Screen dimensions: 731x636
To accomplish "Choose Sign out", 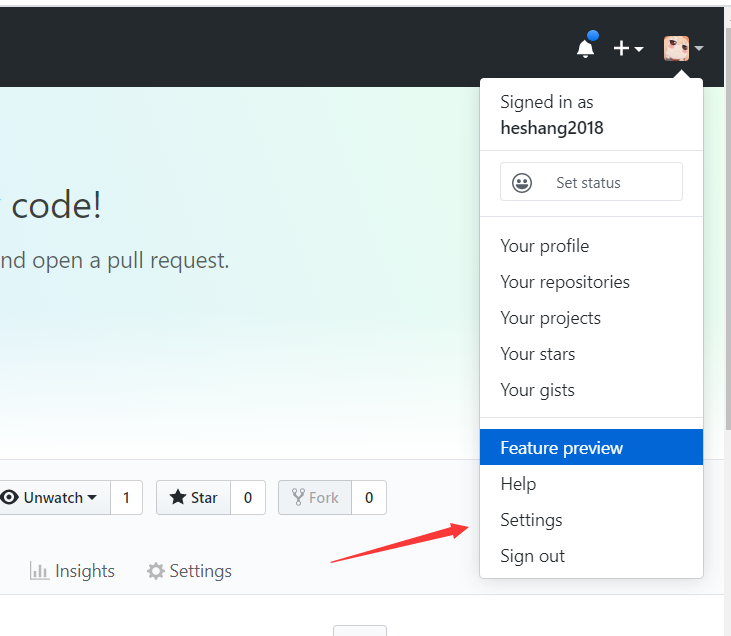I will (x=591, y=555).
